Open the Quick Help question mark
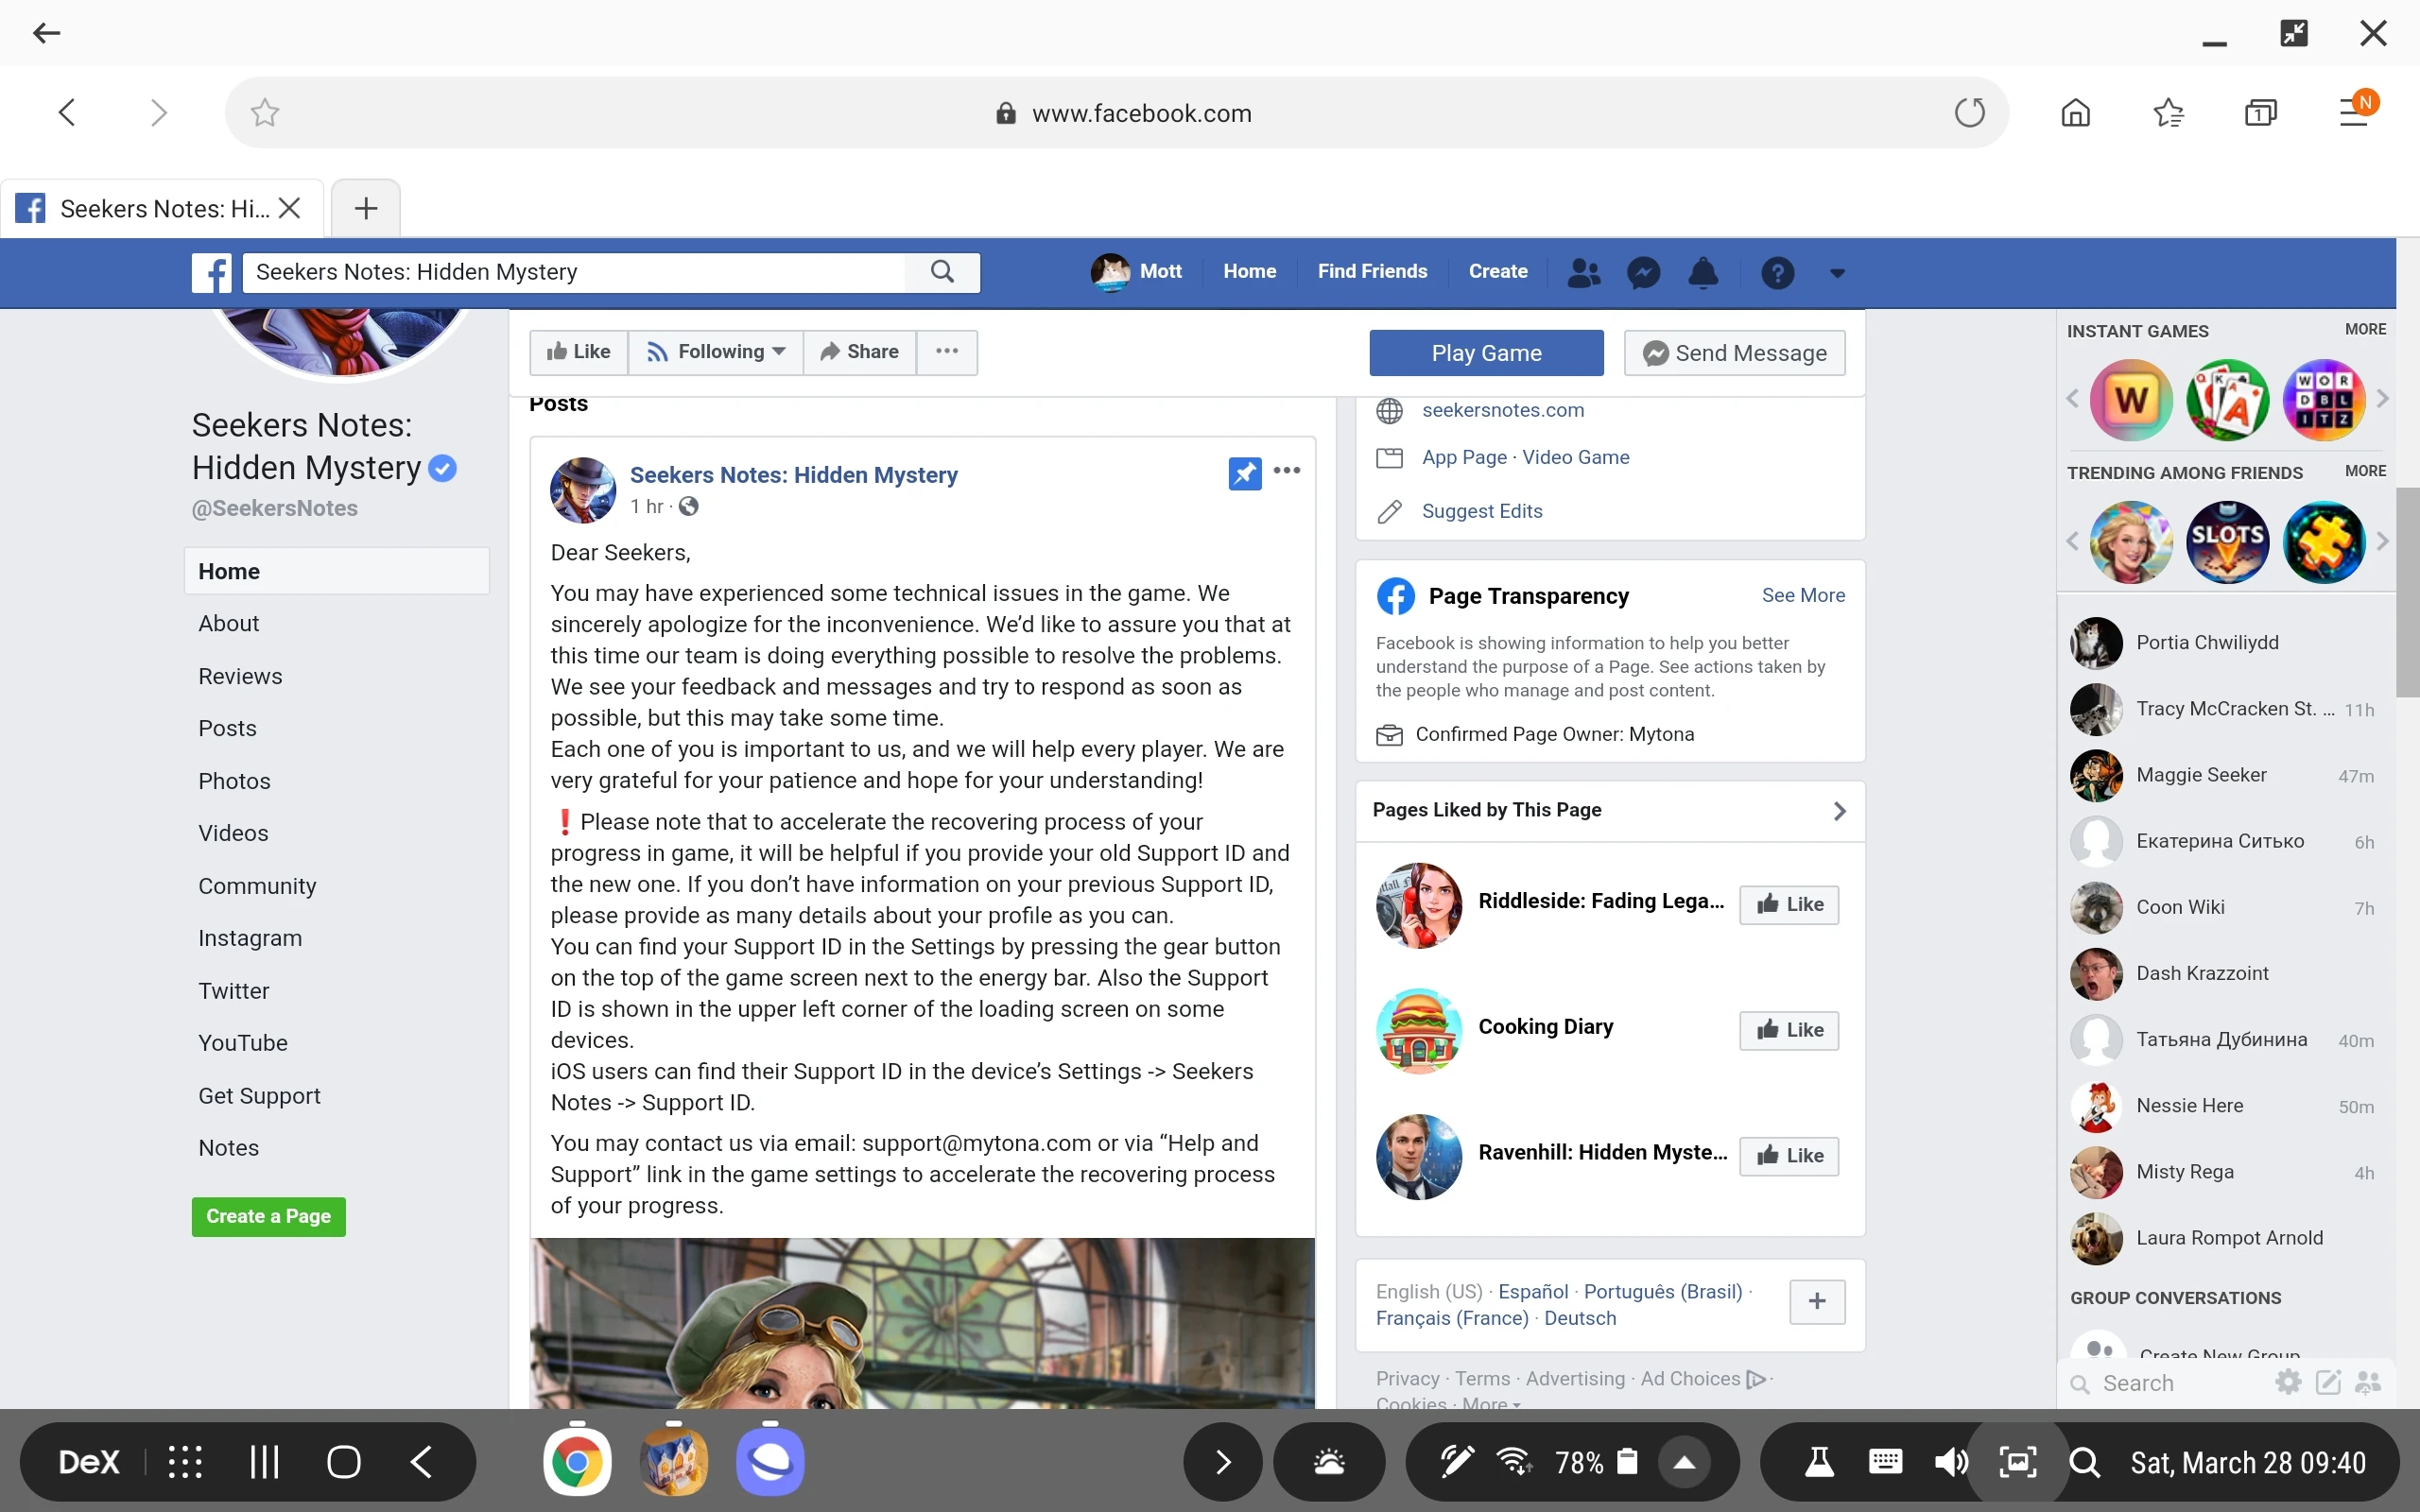Viewport: 2420px width, 1512px height. tap(1777, 272)
